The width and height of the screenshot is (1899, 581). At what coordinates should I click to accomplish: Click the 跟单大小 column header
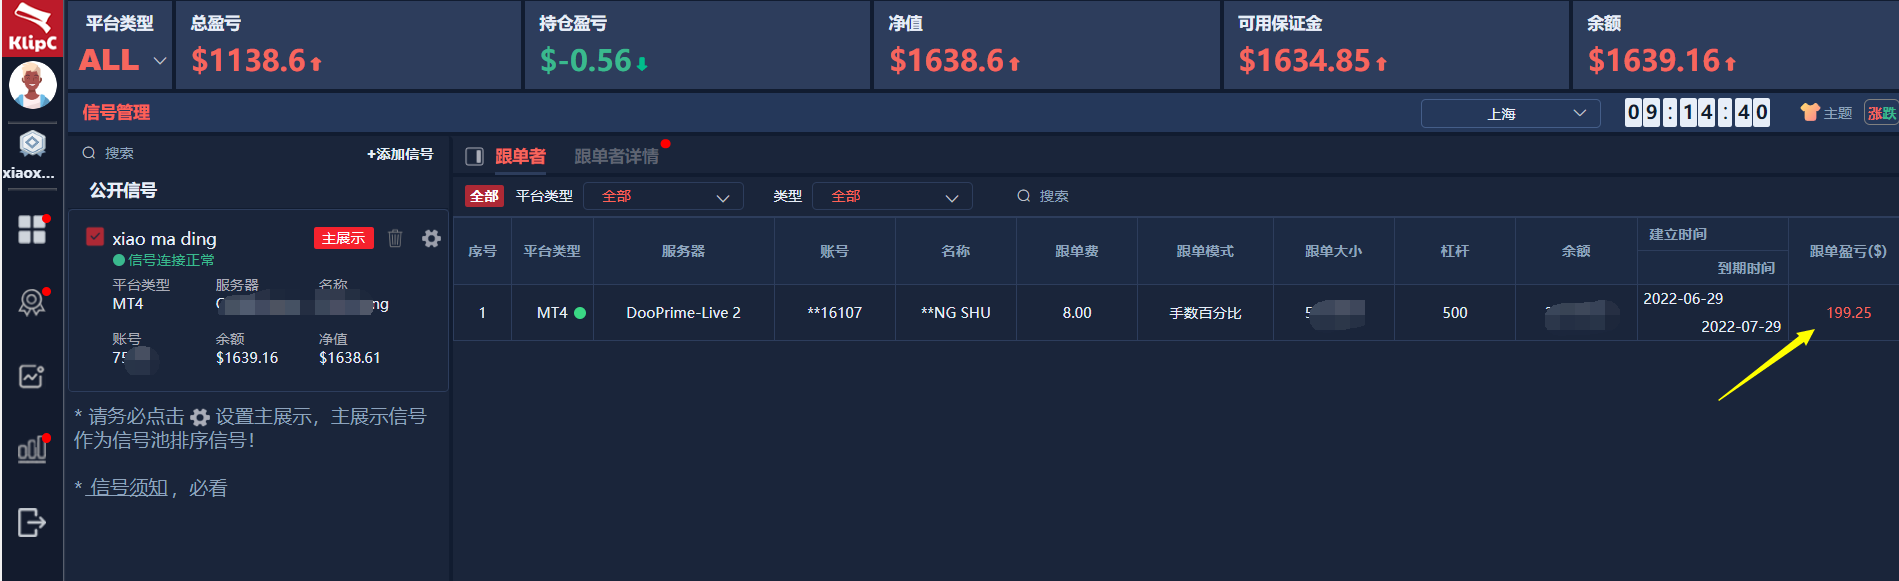[1333, 251]
